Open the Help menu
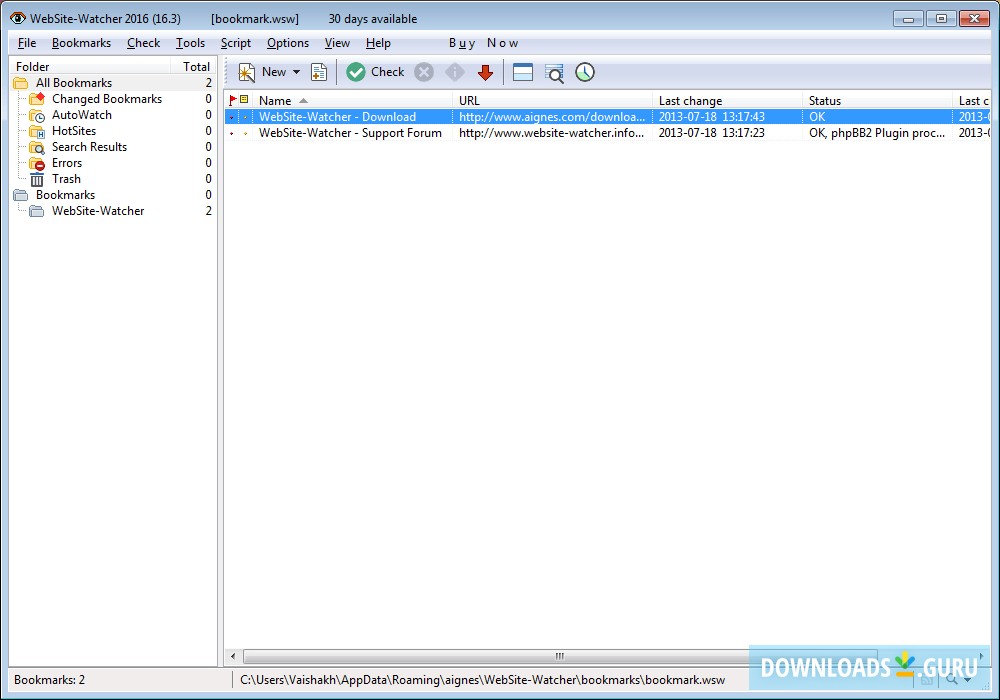1000x700 pixels. [378, 43]
